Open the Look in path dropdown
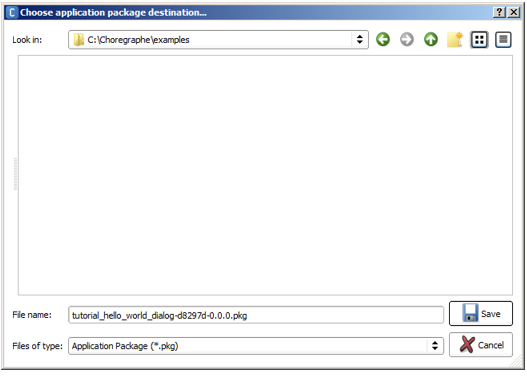This screenshot has height=379, width=527. click(218, 40)
